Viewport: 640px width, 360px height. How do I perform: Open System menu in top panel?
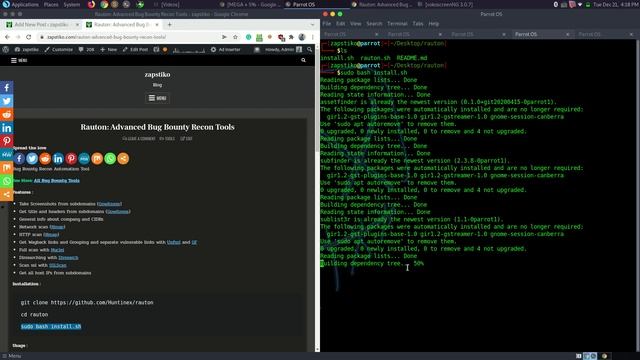[x=72, y=4]
